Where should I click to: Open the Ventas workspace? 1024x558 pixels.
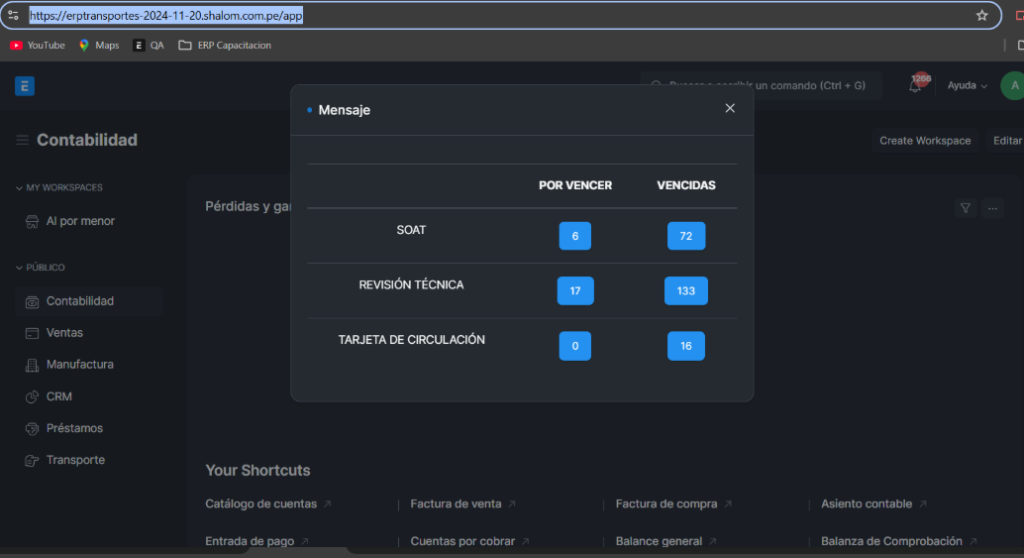tap(65, 333)
